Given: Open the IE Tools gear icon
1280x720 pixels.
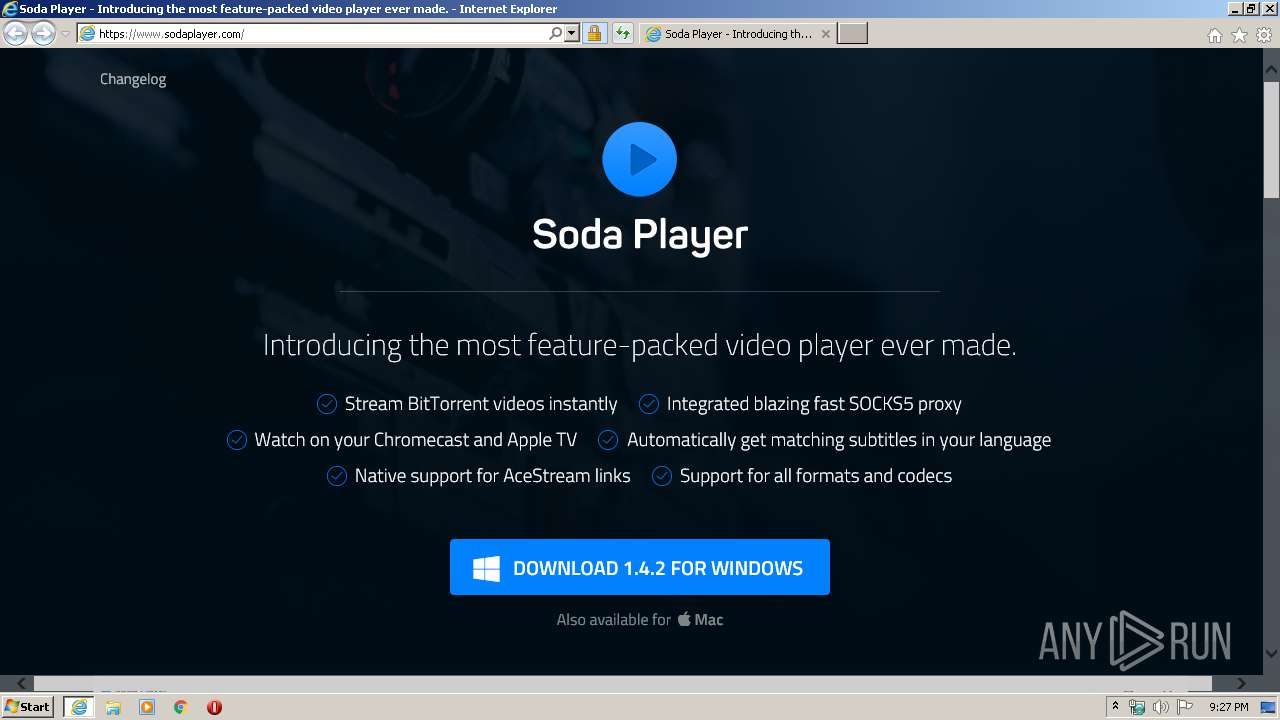Looking at the screenshot, I should (x=1264, y=35).
